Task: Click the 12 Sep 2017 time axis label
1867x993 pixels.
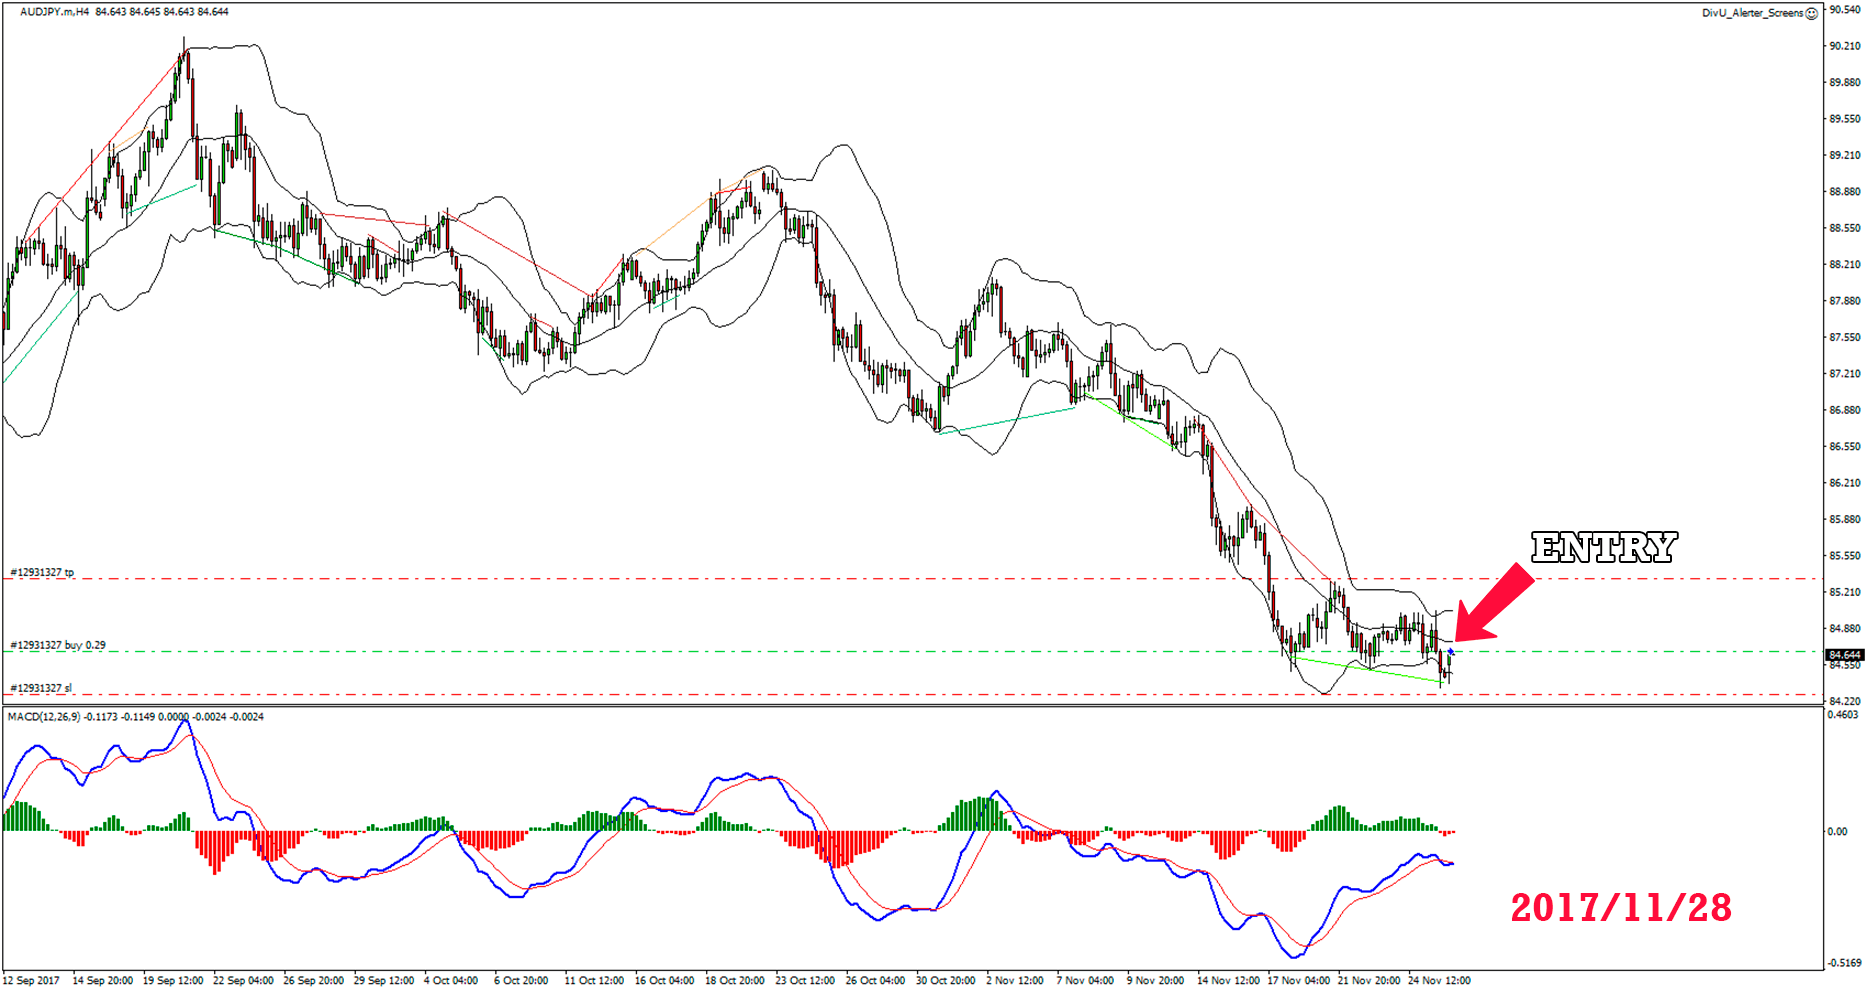Action: [32, 980]
